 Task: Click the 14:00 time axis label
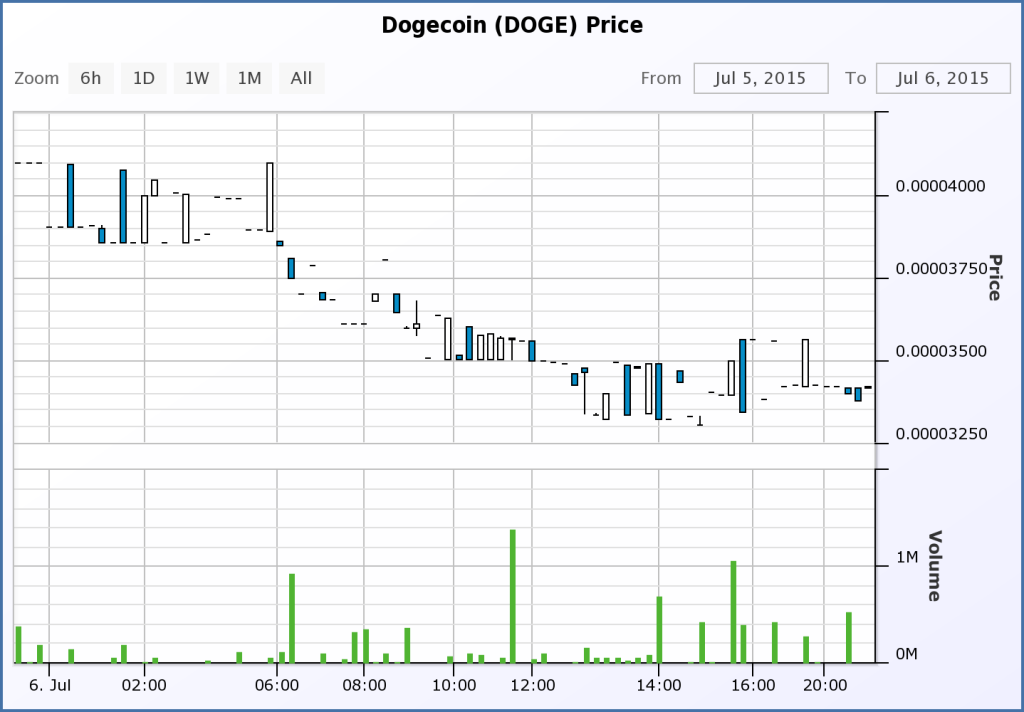click(658, 686)
